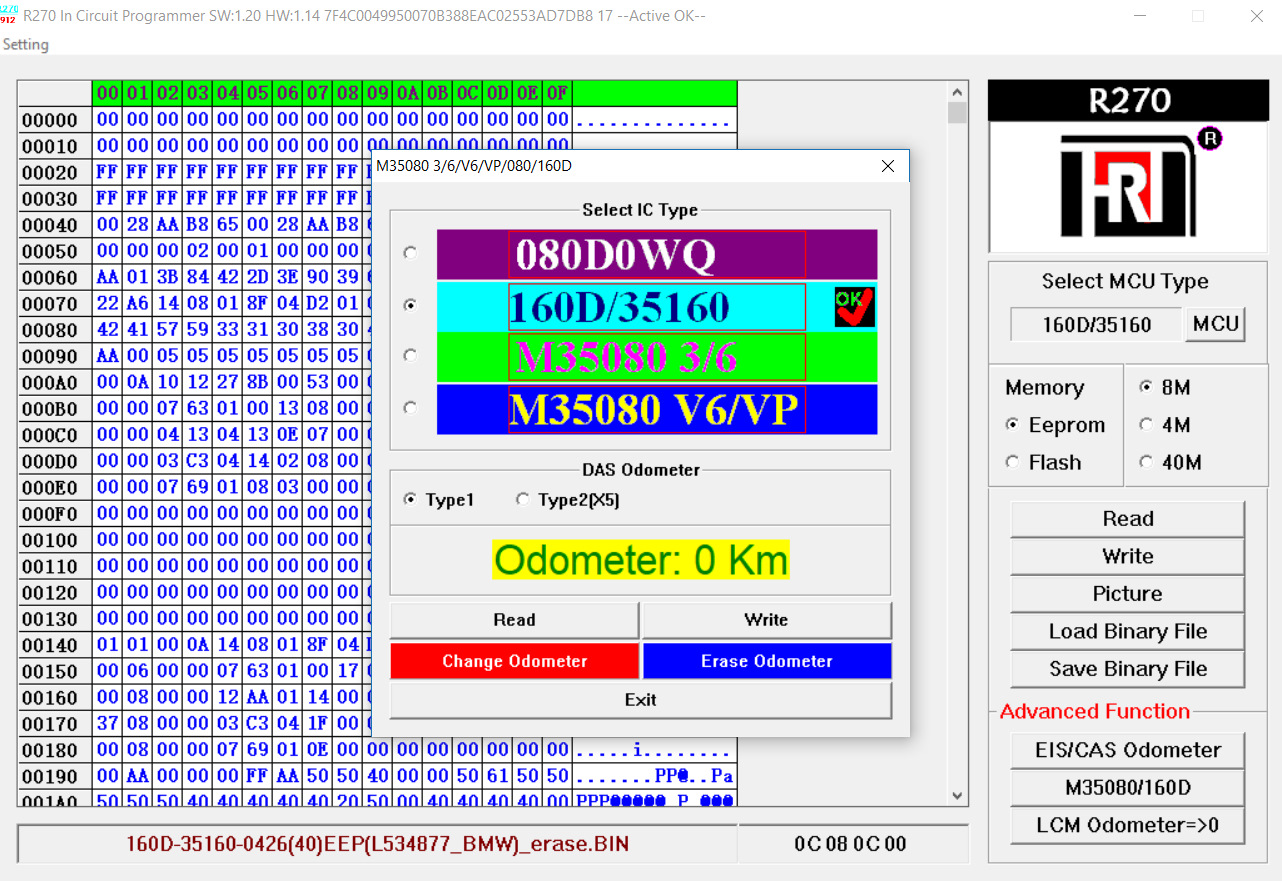Select the M35080 3/6 radio button
The height and width of the screenshot is (881, 1282).
point(410,355)
